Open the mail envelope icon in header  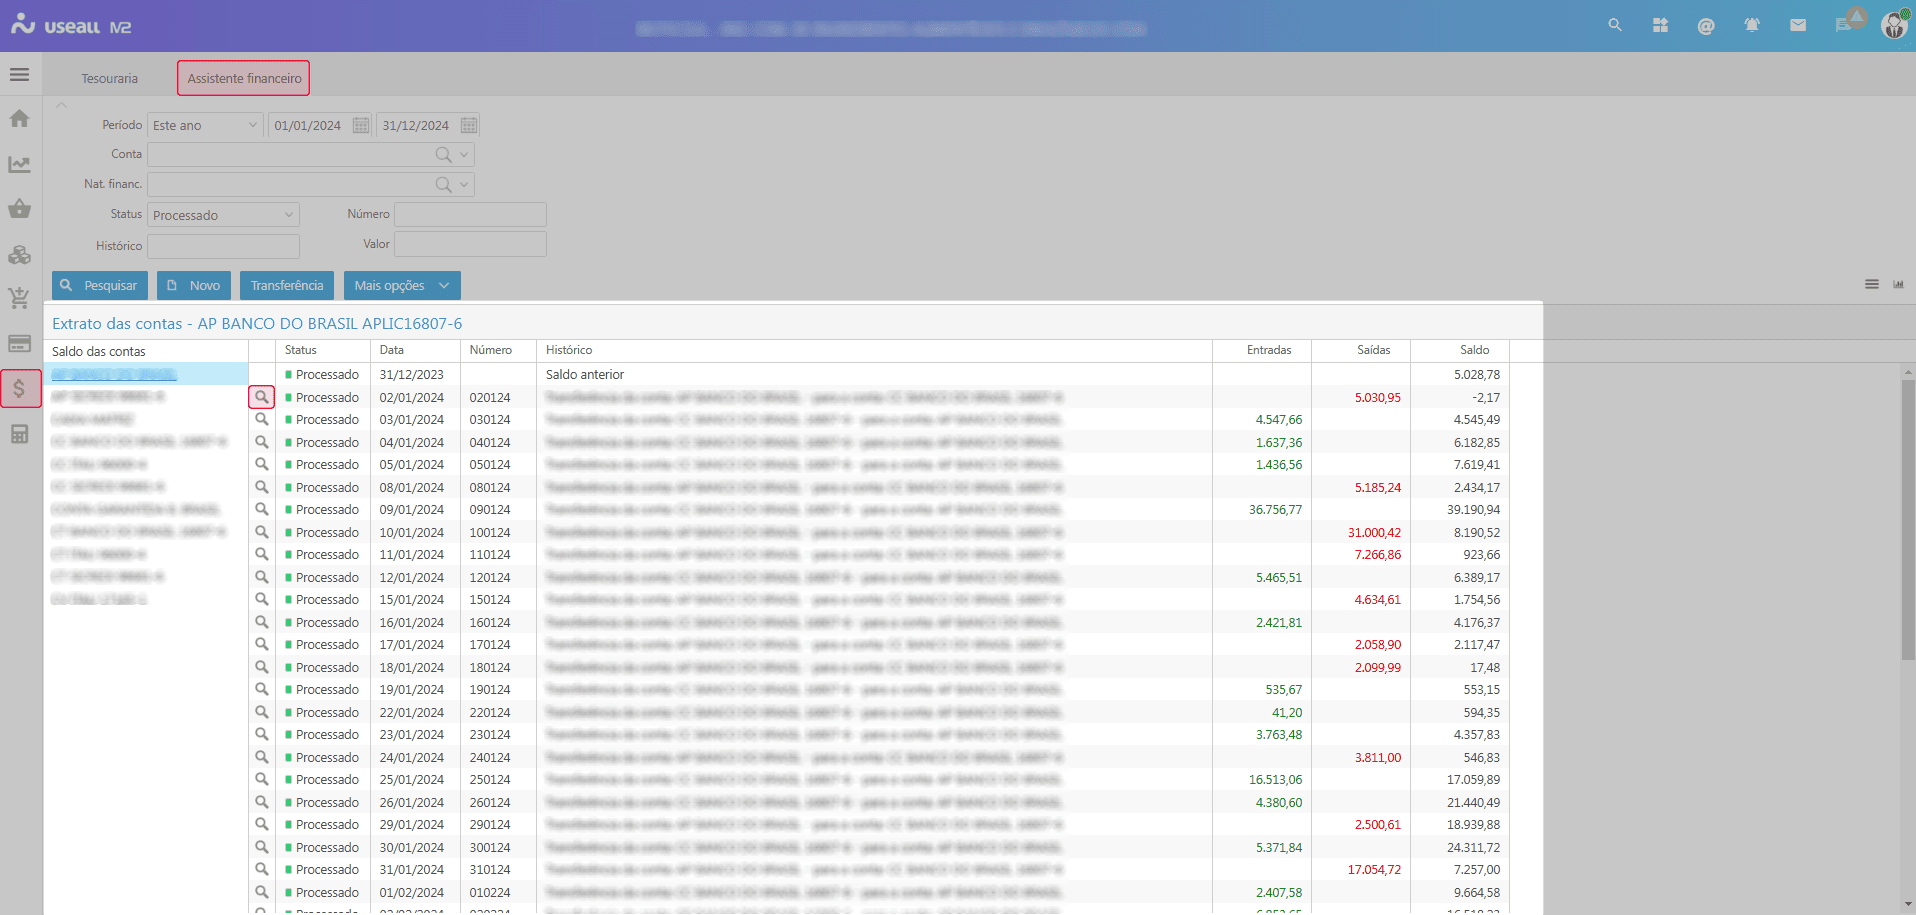tap(1798, 25)
